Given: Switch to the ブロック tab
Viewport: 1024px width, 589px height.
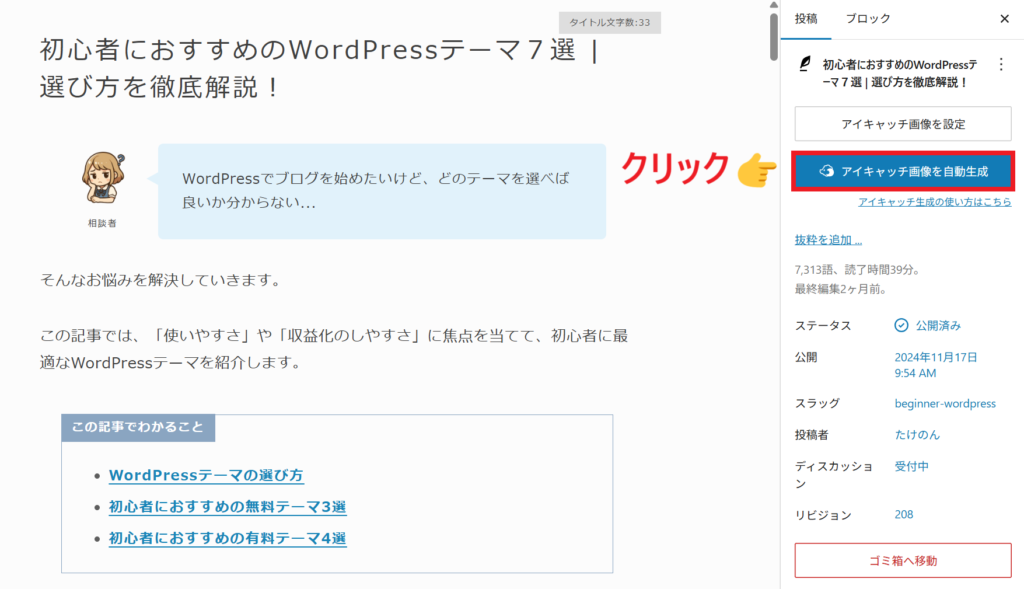Looking at the screenshot, I should (x=868, y=19).
